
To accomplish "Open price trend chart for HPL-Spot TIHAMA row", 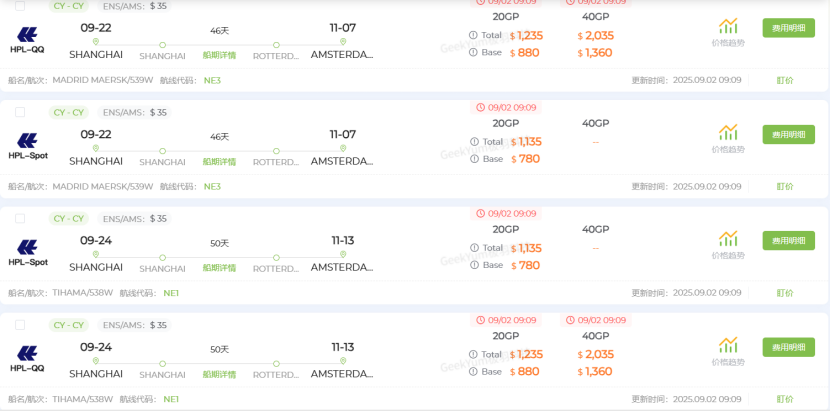I will tap(727, 245).
